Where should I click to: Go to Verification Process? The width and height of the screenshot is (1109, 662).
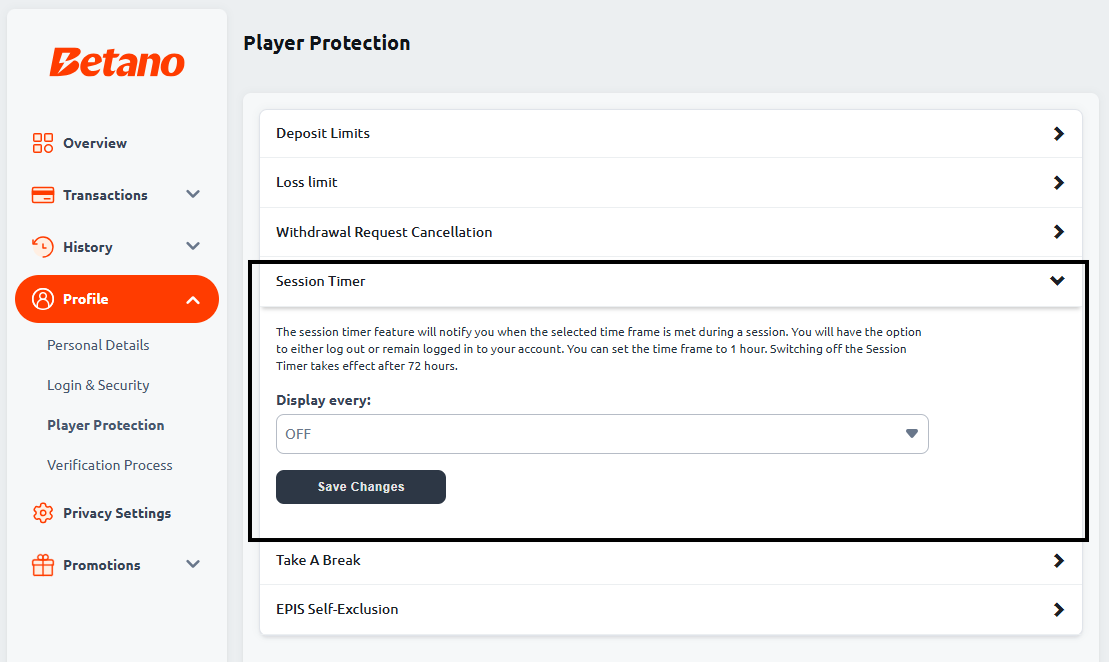click(x=110, y=465)
